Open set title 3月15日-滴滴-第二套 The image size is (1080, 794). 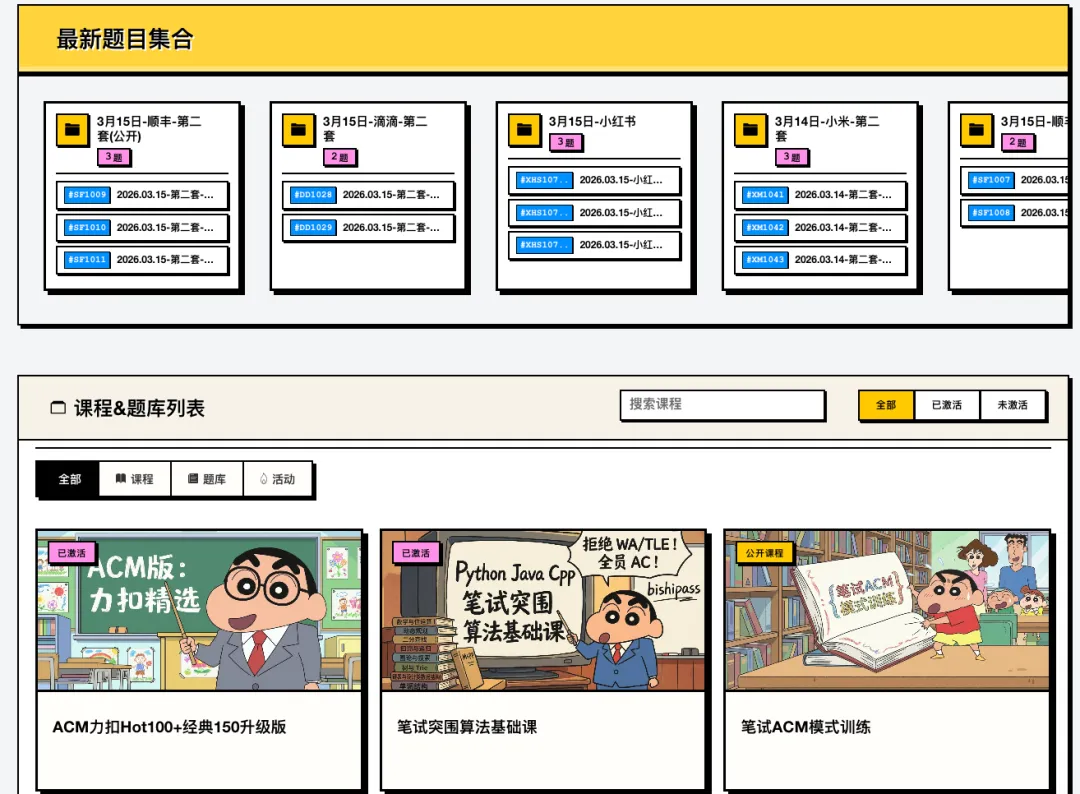tap(375, 129)
